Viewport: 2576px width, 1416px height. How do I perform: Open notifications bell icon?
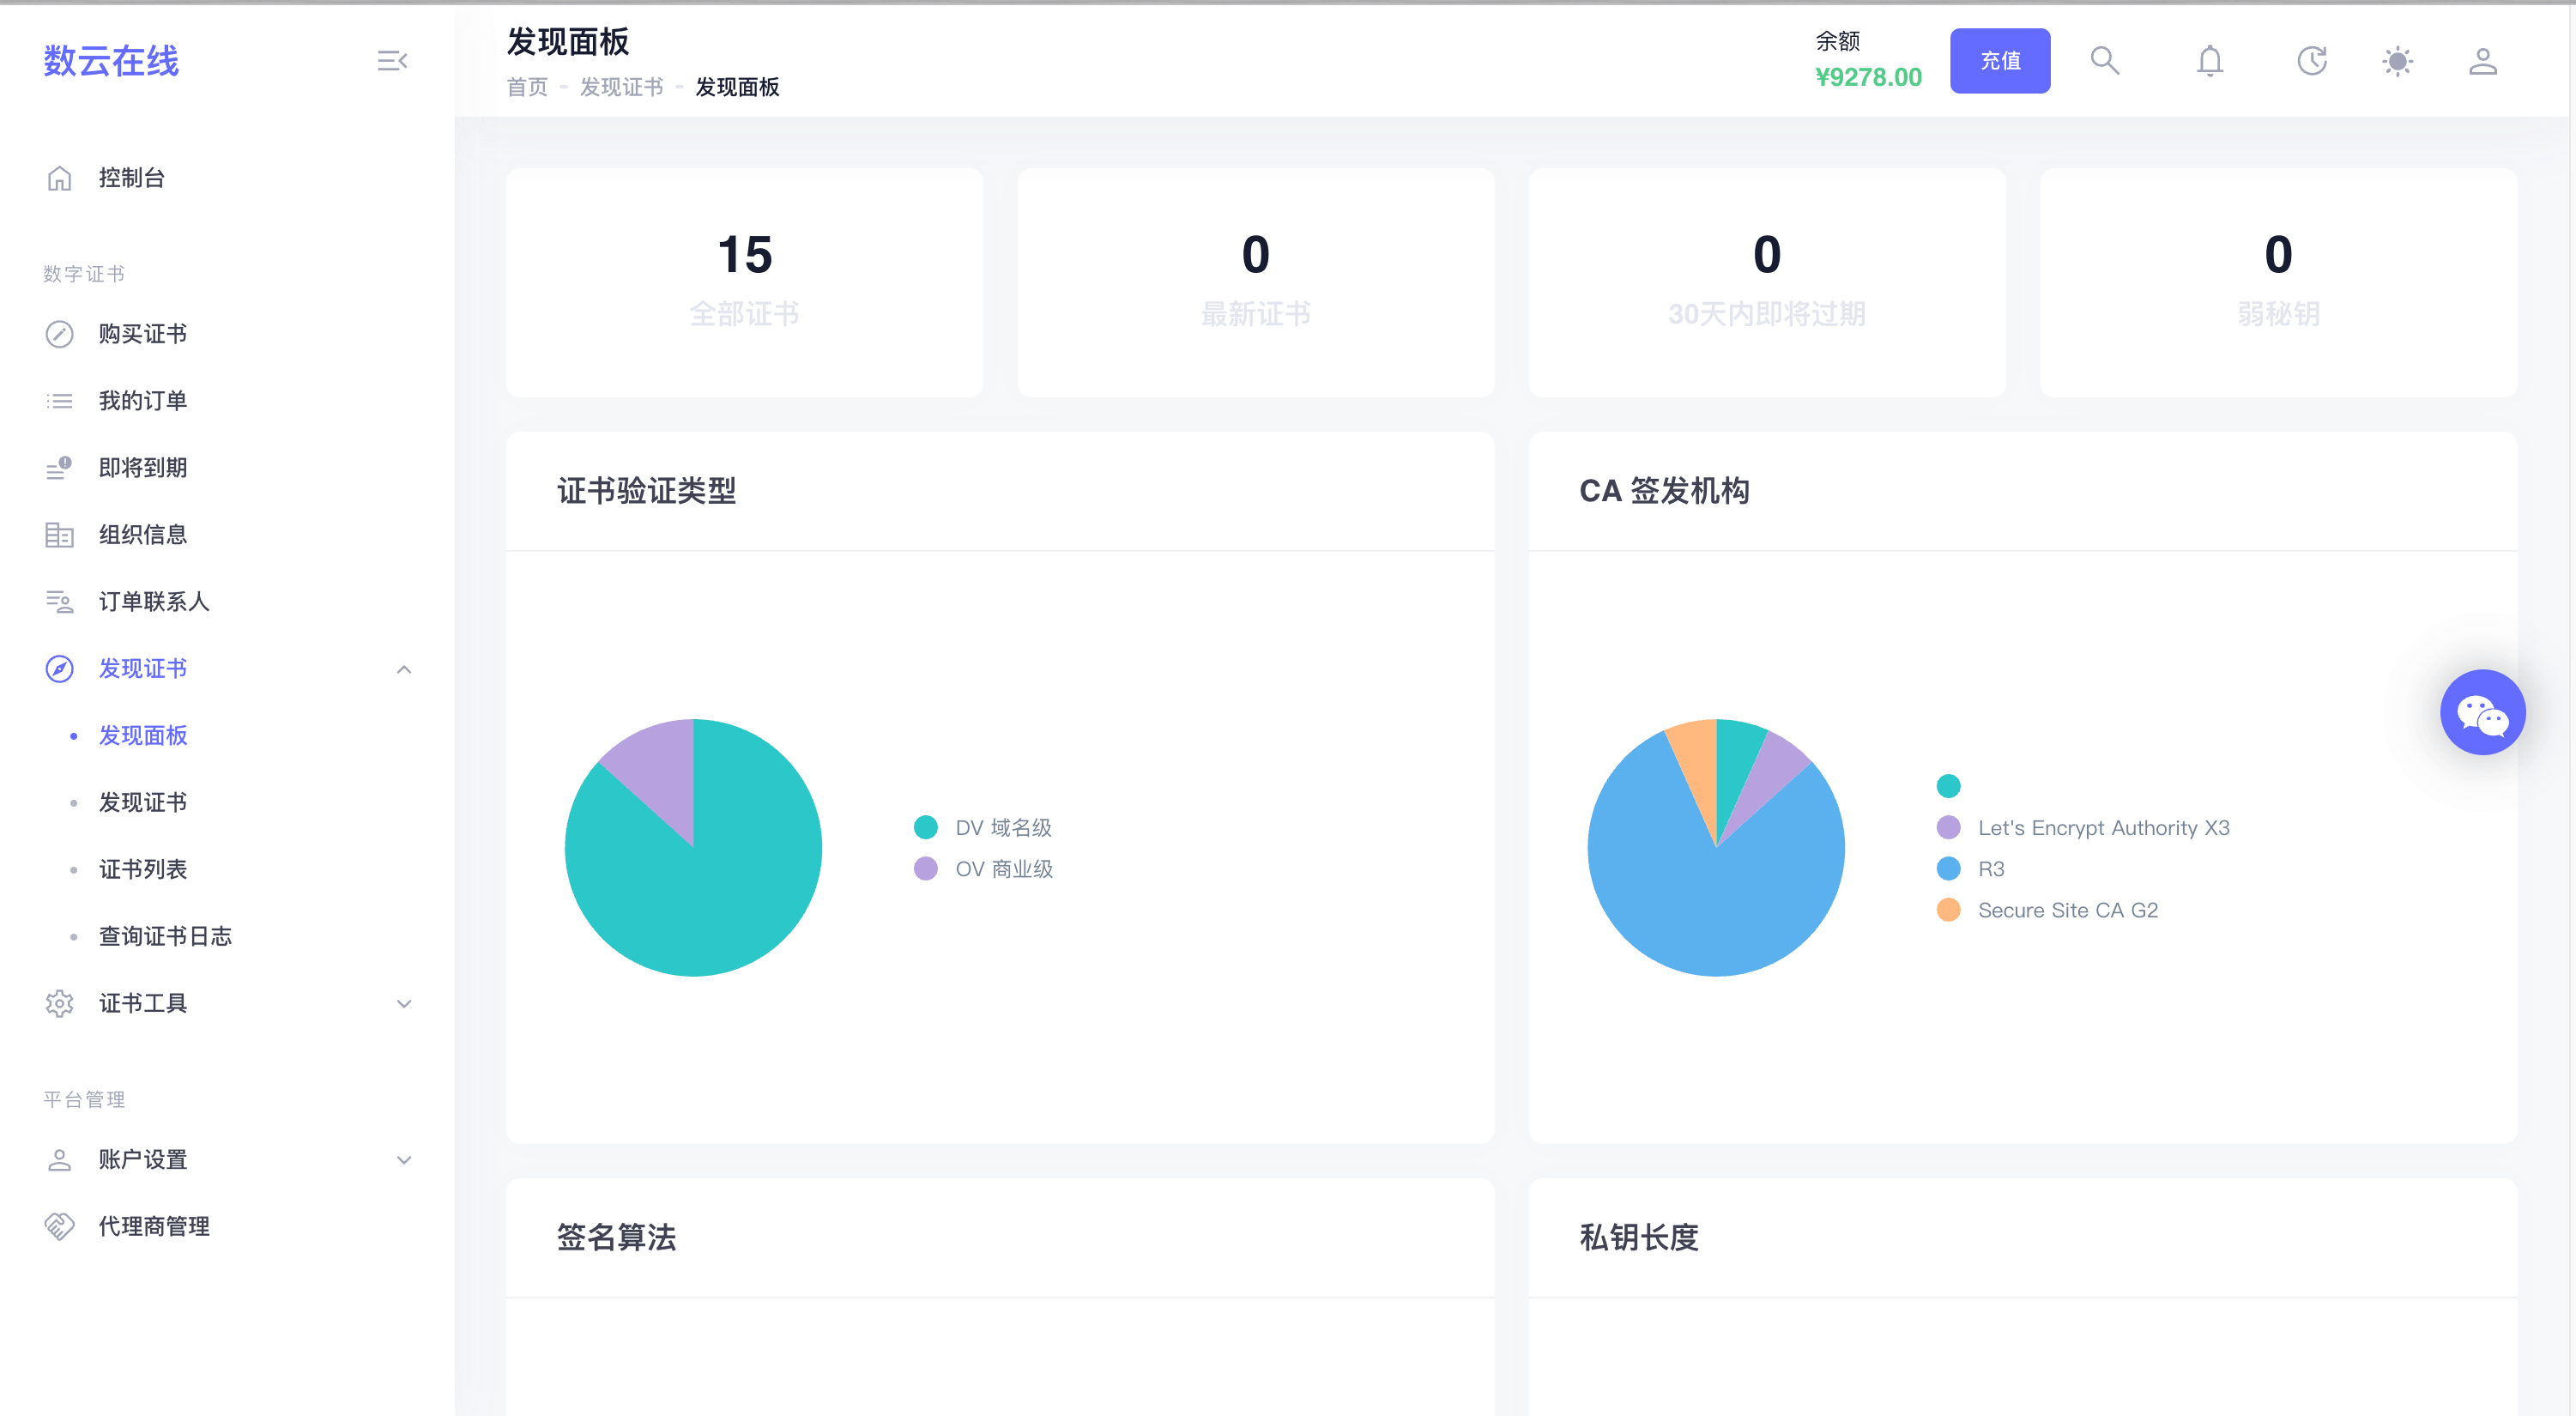pyautogui.click(x=2209, y=61)
